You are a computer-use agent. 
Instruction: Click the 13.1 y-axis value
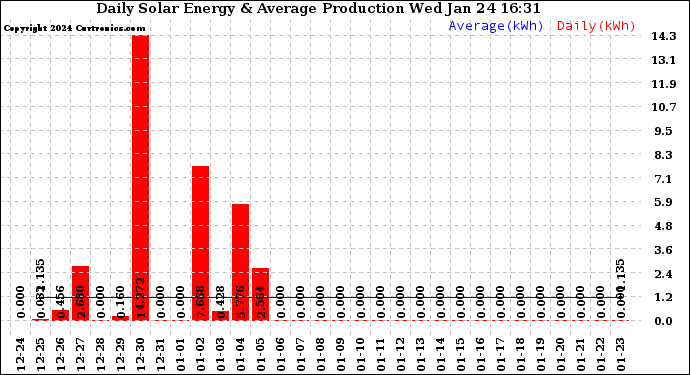(x=664, y=60)
